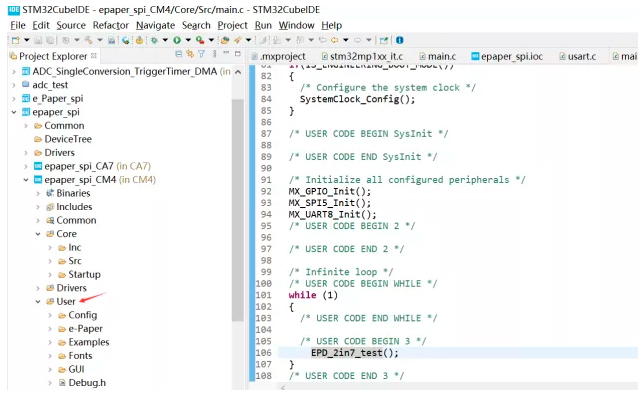
Task: Click the Build hammer icon
Action: point(88,40)
